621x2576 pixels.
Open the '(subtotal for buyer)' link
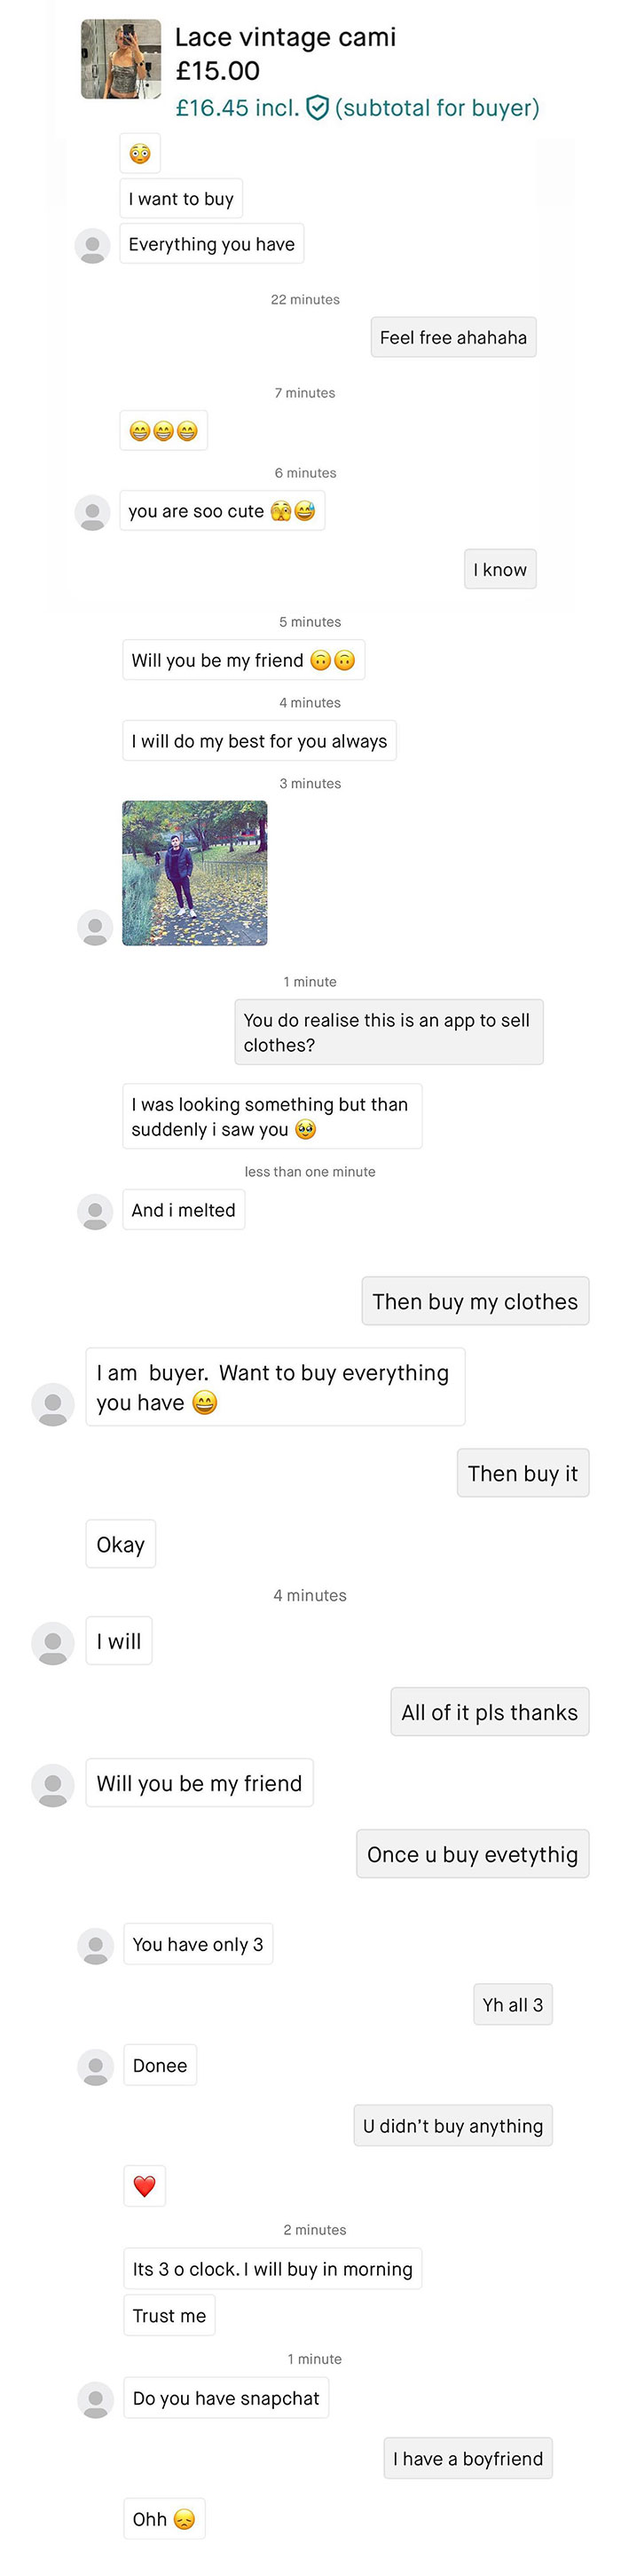(x=440, y=108)
